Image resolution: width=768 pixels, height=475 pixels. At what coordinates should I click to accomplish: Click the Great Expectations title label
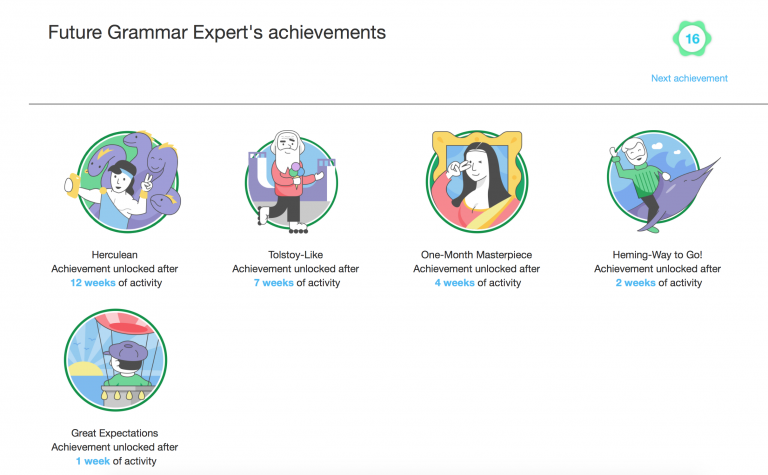point(115,433)
